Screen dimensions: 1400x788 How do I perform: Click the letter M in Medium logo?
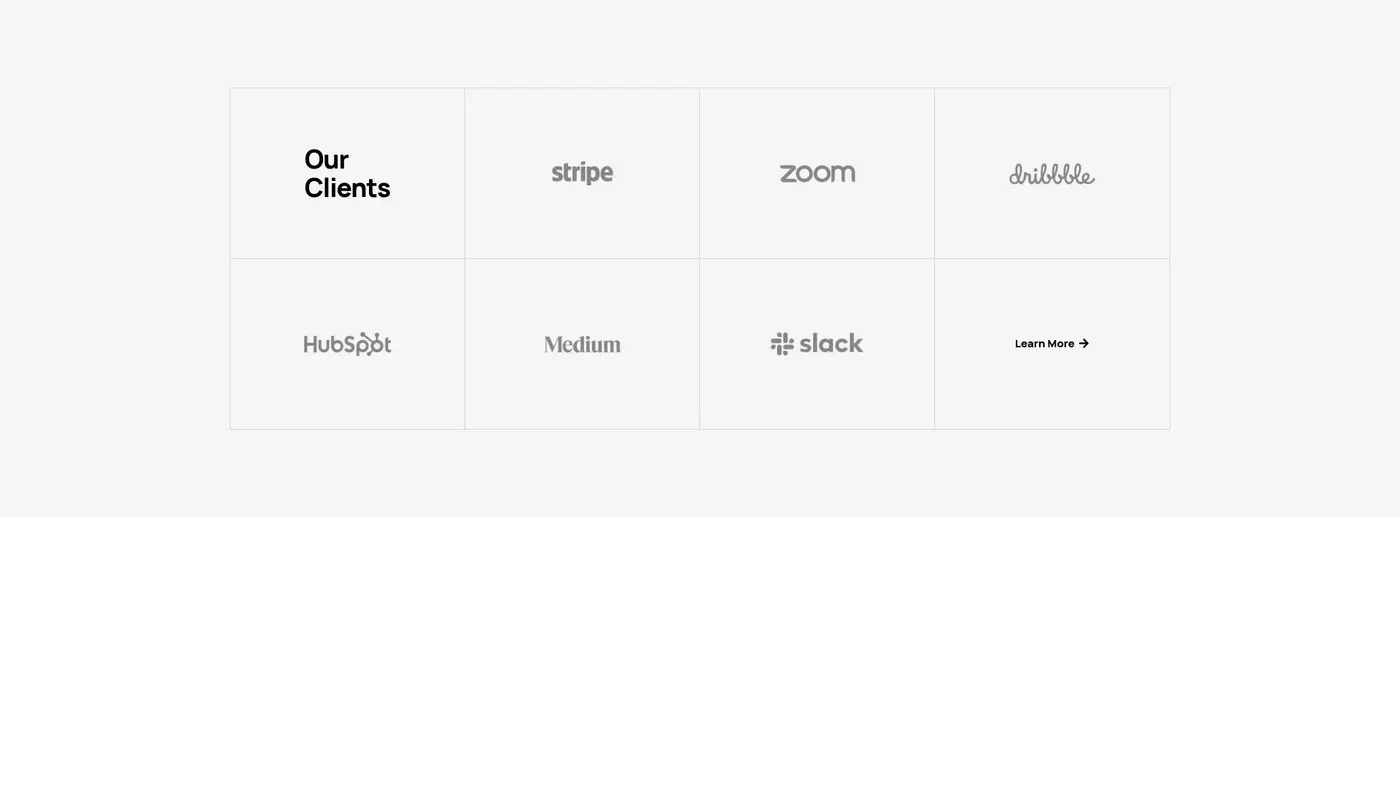tap(553, 345)
